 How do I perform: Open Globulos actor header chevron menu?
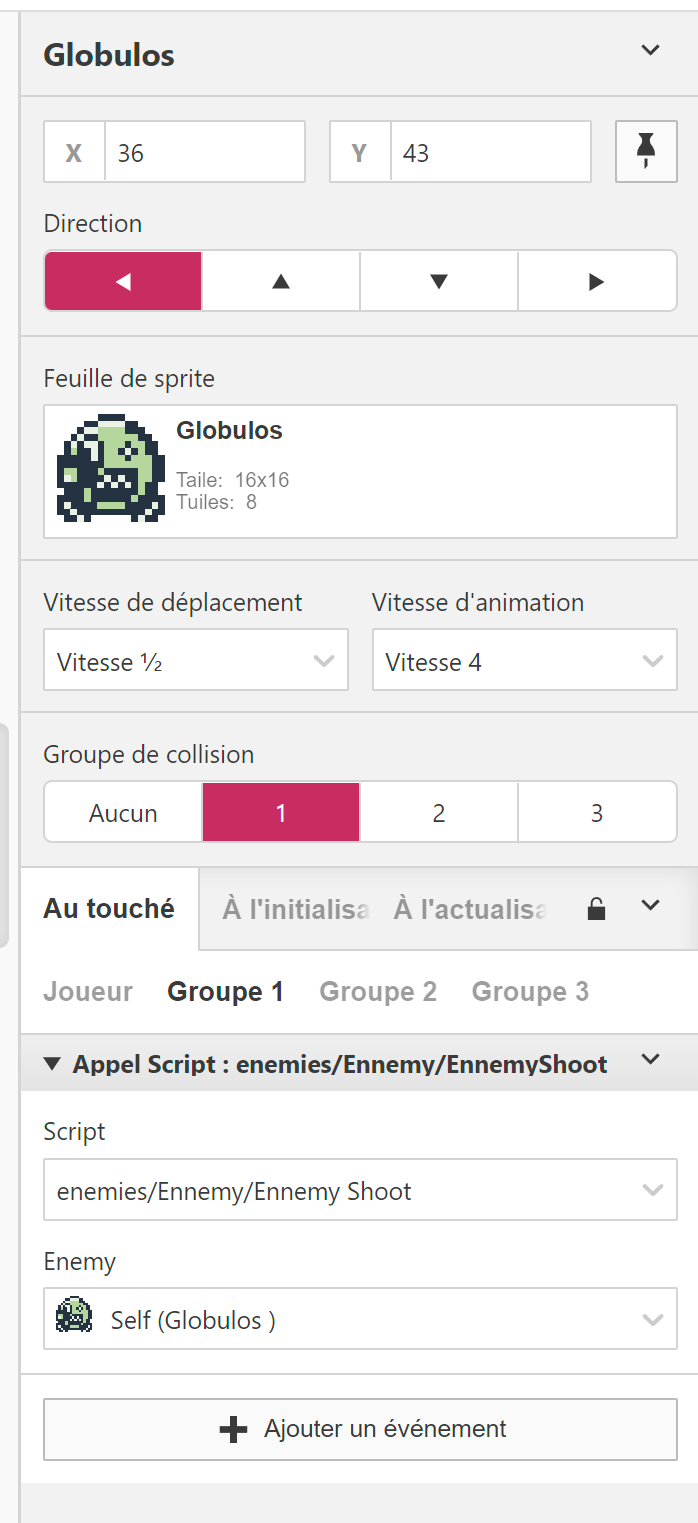click(651, 51)
